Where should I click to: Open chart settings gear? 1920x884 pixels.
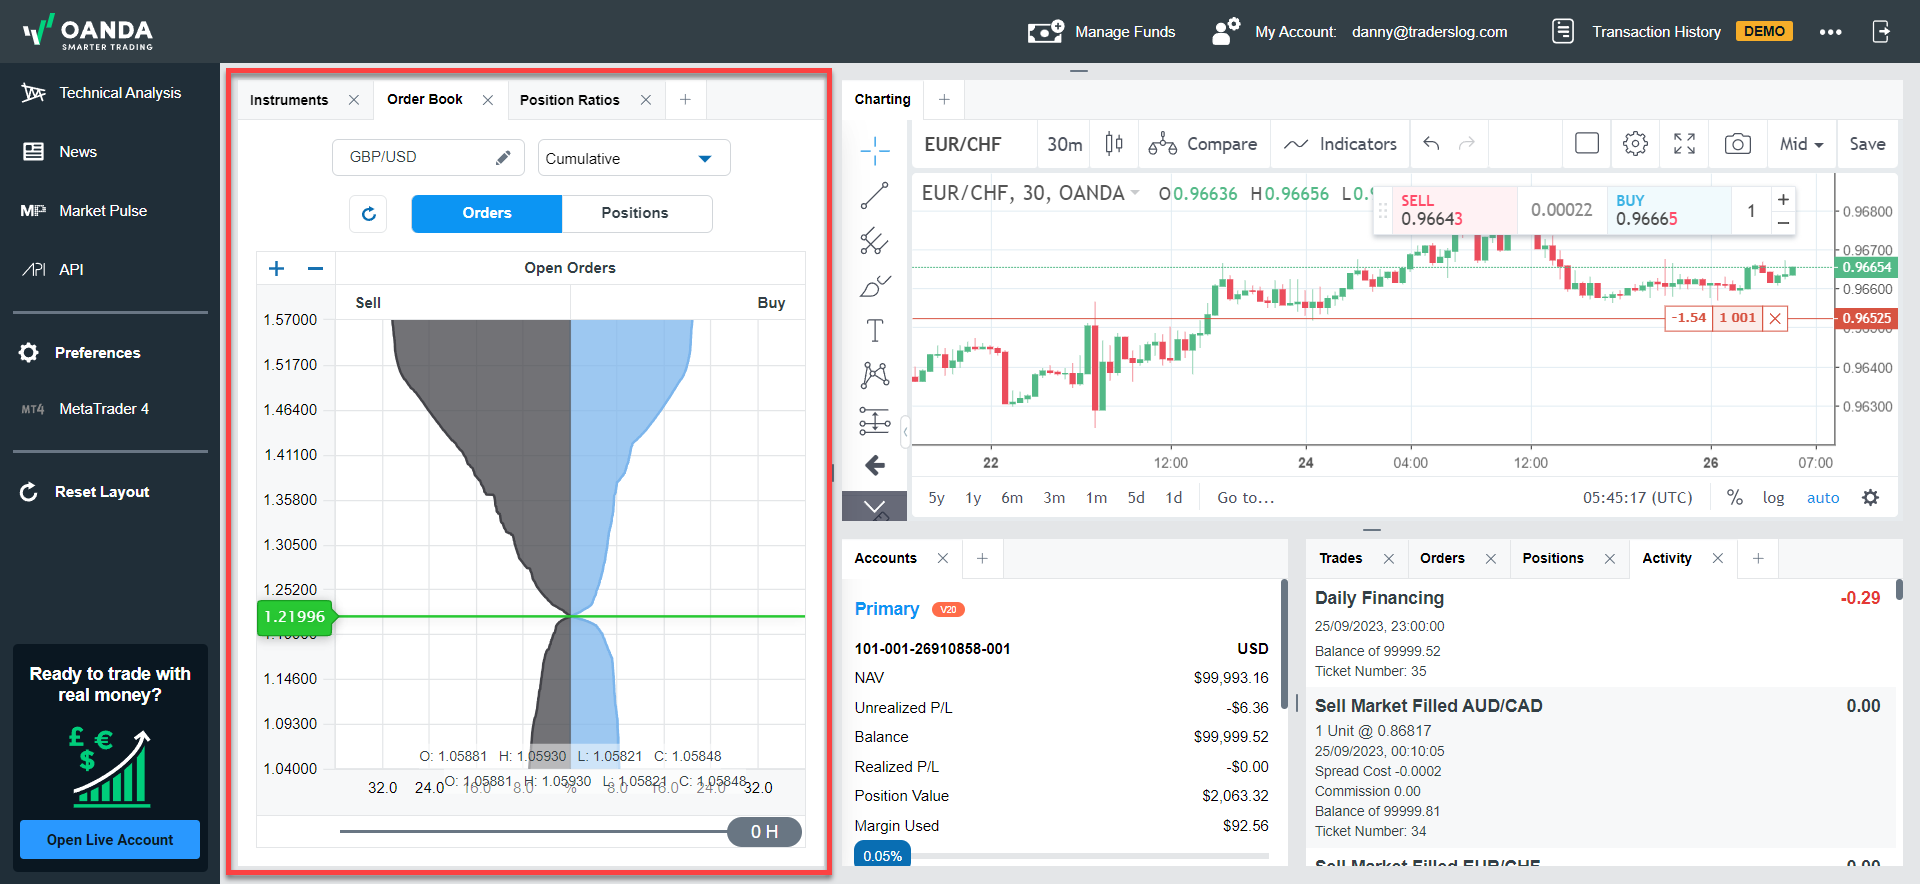click(1635, 144)
